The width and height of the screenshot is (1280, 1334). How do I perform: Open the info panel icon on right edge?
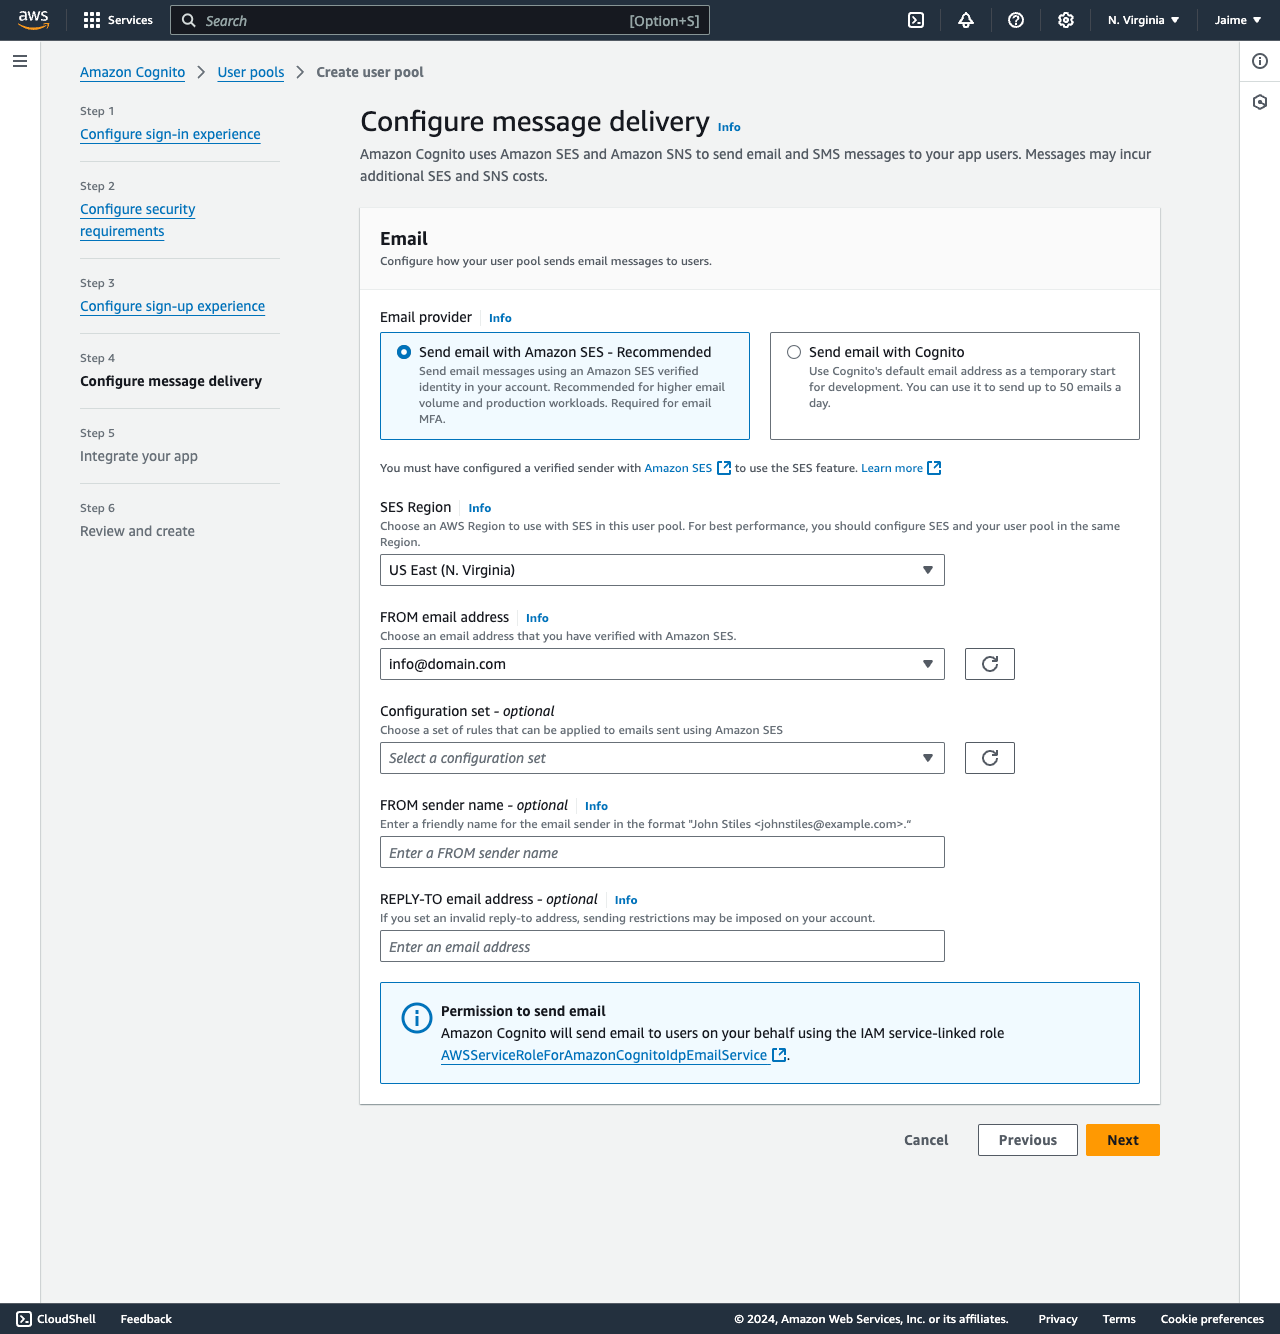point(1260,61)
